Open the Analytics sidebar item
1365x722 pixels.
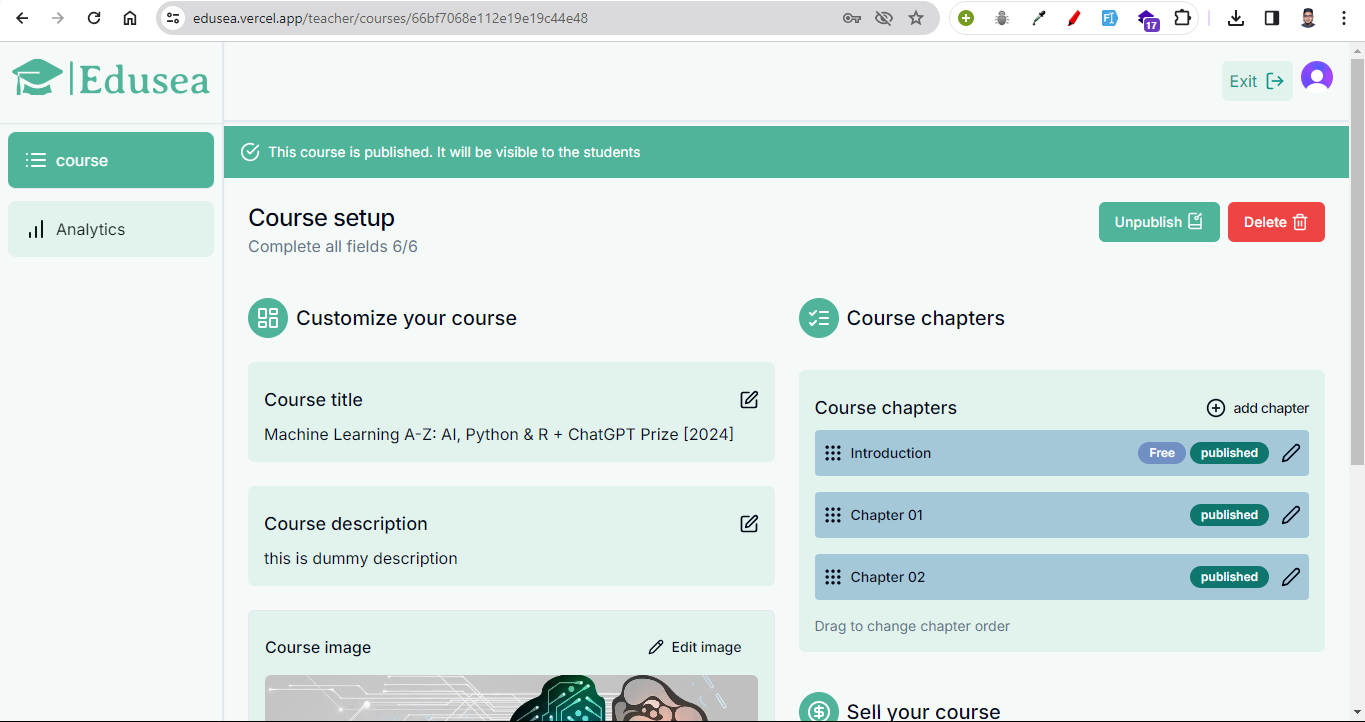pos(111,229)
